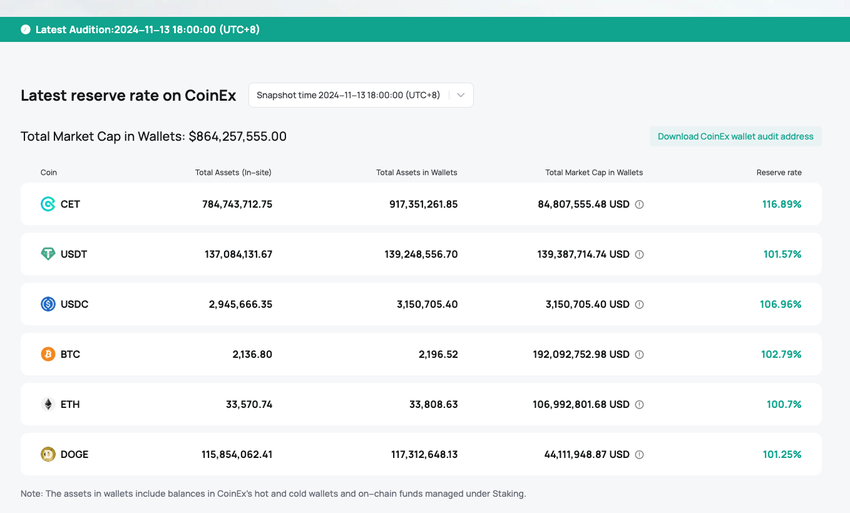
Task: Select the CET 116.89% reserve rate value
Action: 781,204
